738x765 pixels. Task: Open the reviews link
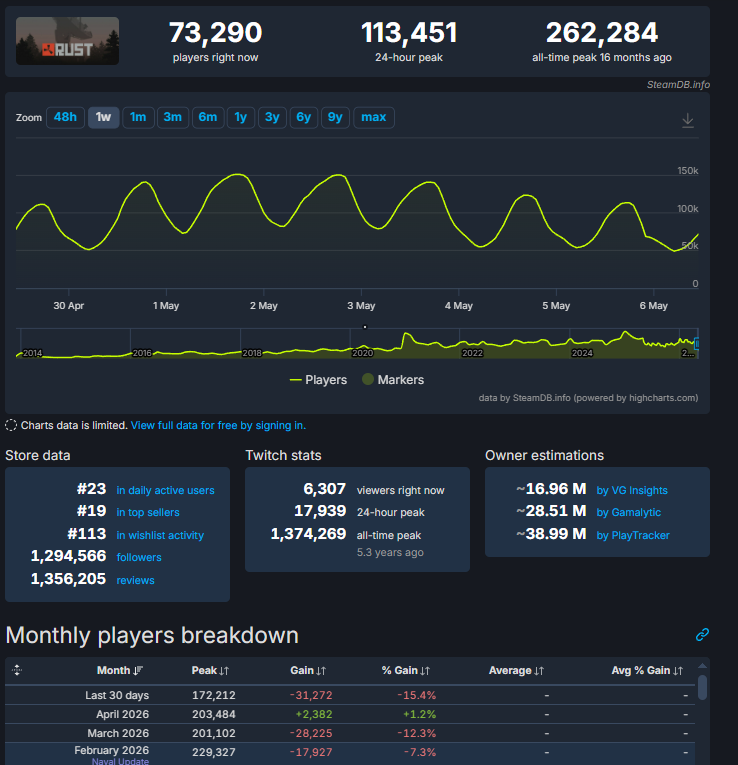135,580
